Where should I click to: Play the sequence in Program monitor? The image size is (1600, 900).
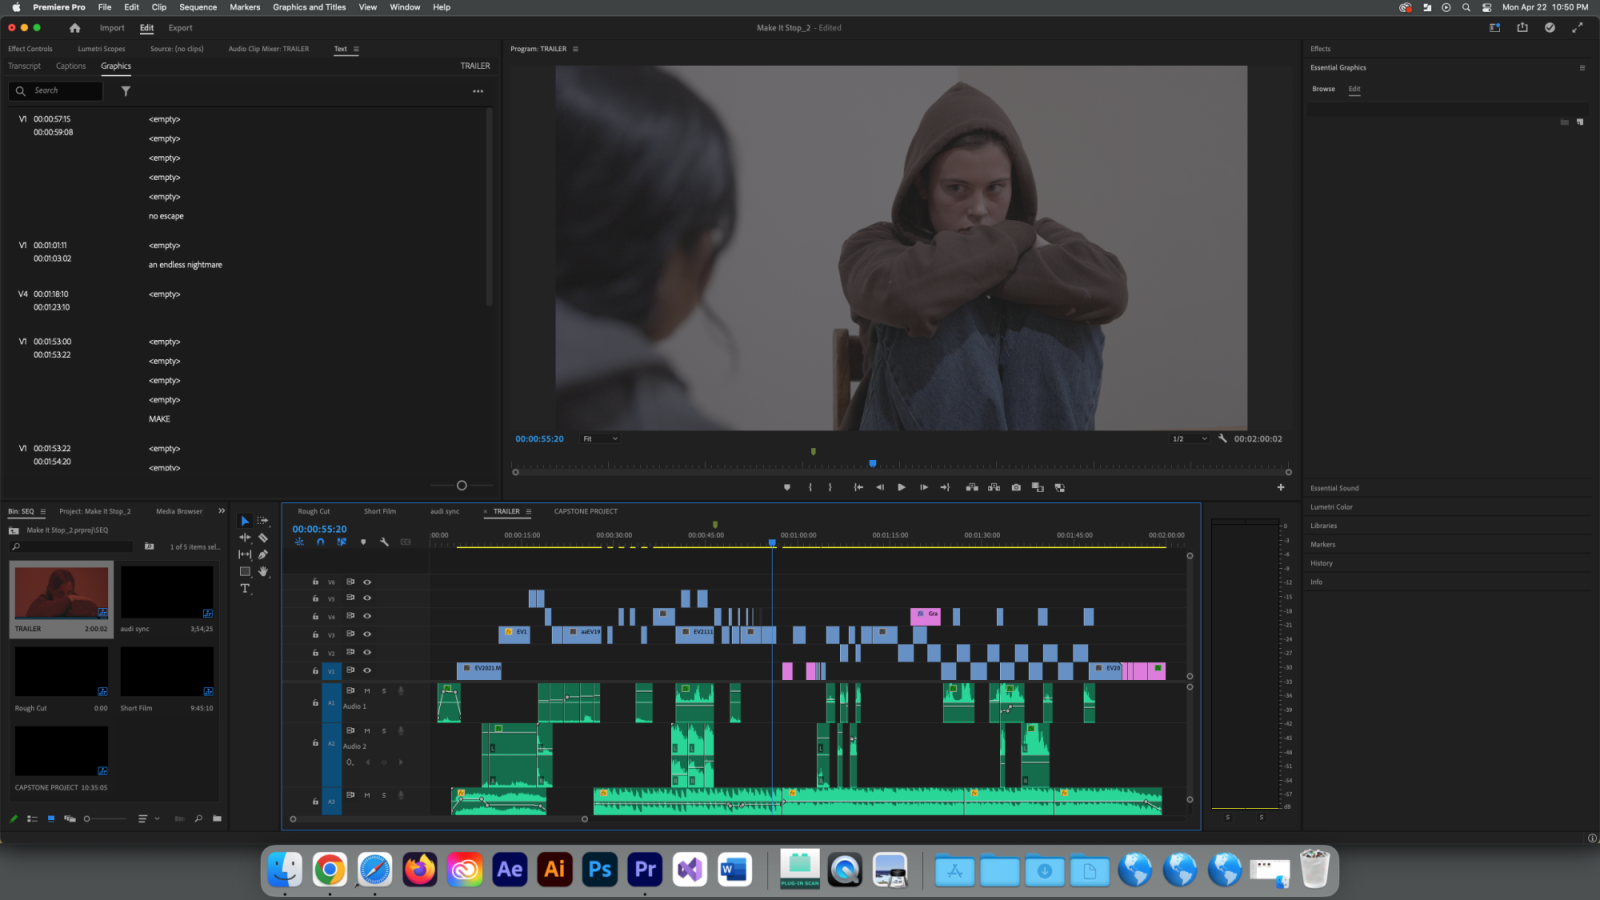click(x=901, y=488)
